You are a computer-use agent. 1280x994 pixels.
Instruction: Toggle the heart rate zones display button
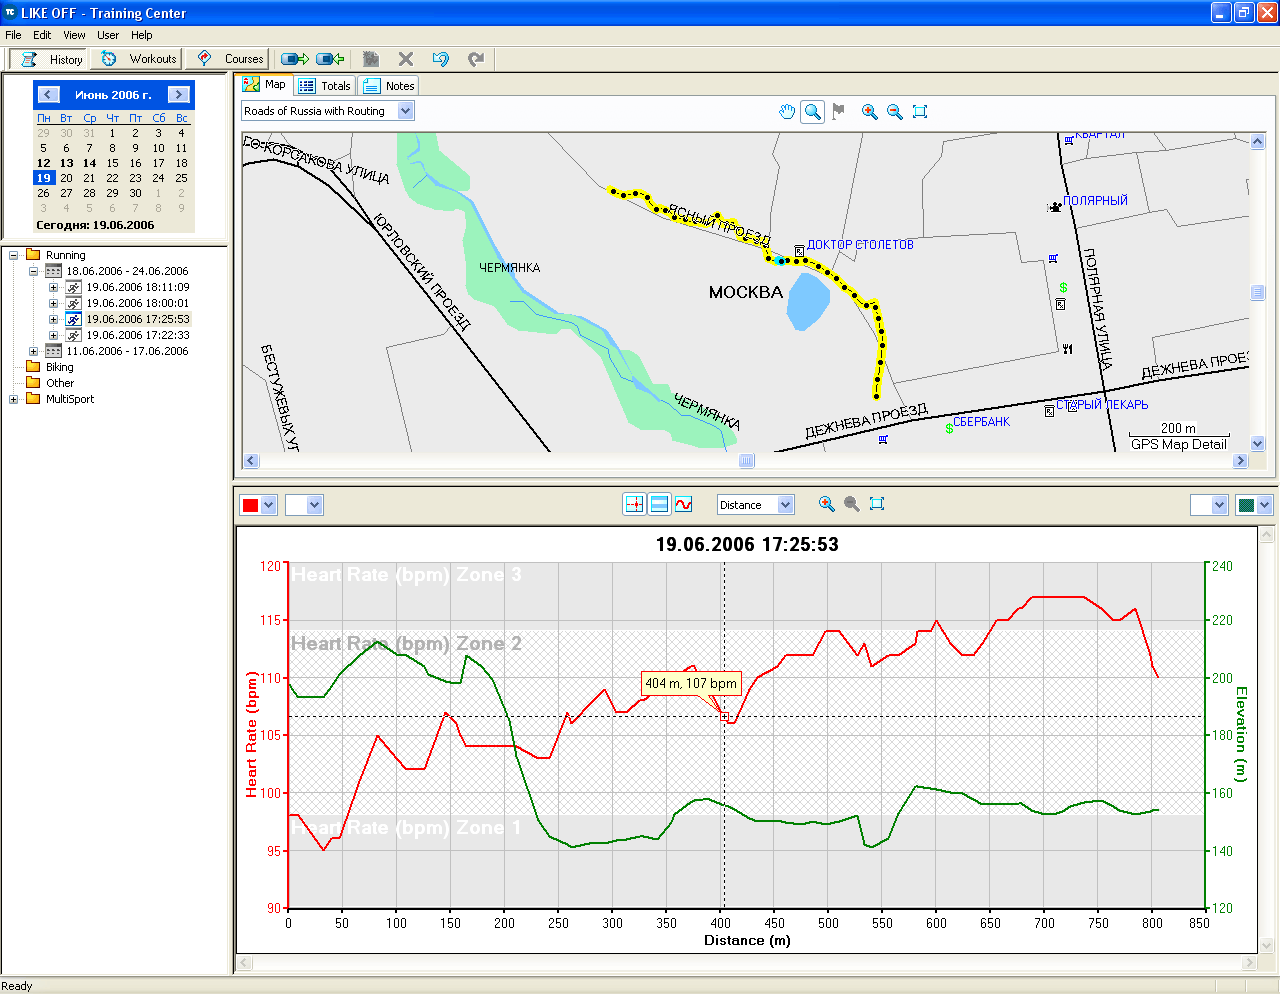point(659,504)
